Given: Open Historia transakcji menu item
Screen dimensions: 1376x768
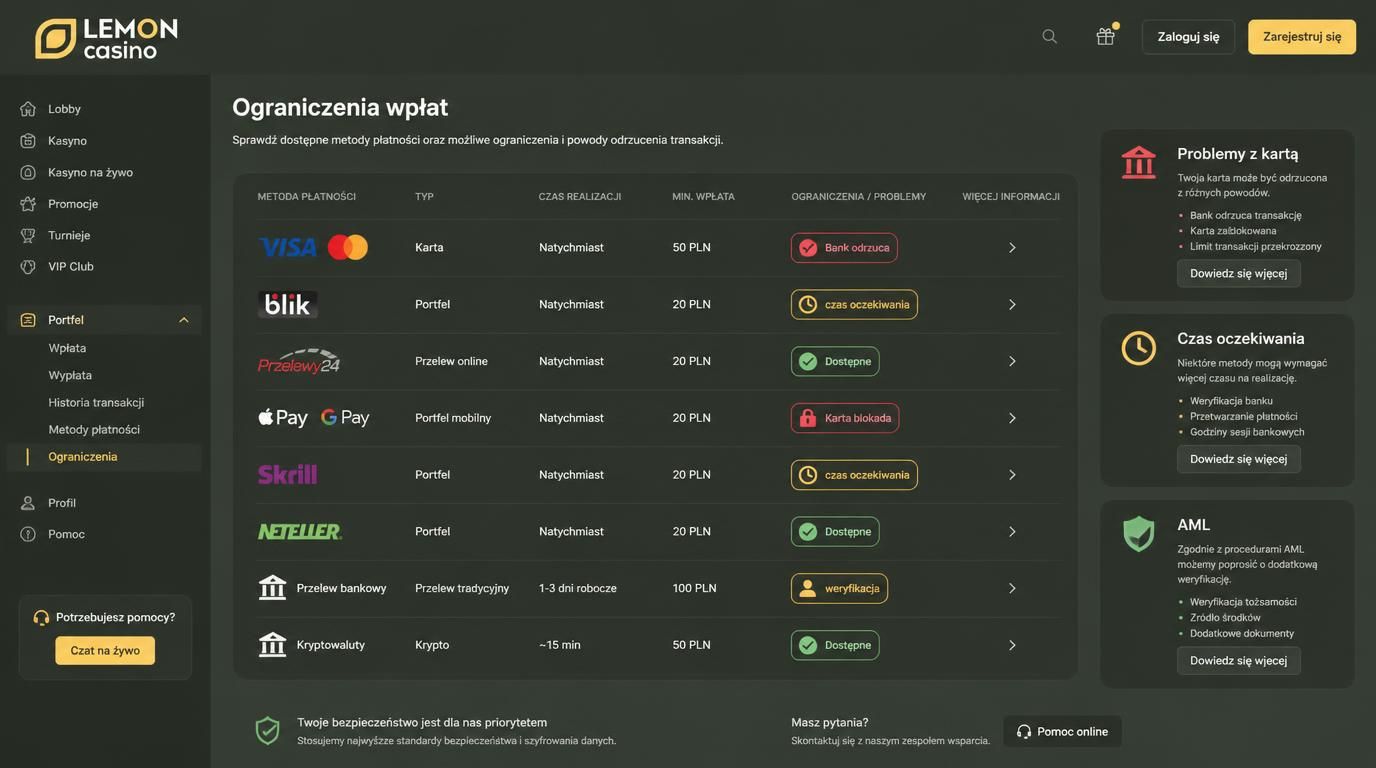Looking at the screenshot, I should pos(96,402).
